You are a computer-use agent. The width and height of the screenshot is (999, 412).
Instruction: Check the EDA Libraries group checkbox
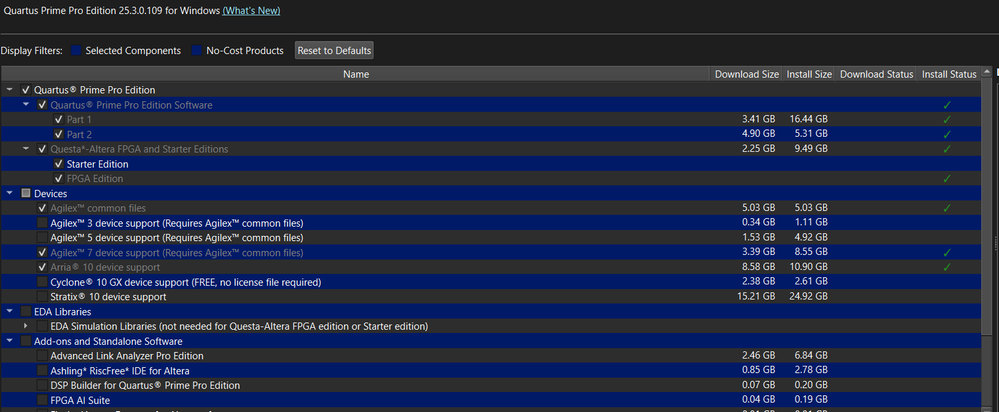[26, 312]
